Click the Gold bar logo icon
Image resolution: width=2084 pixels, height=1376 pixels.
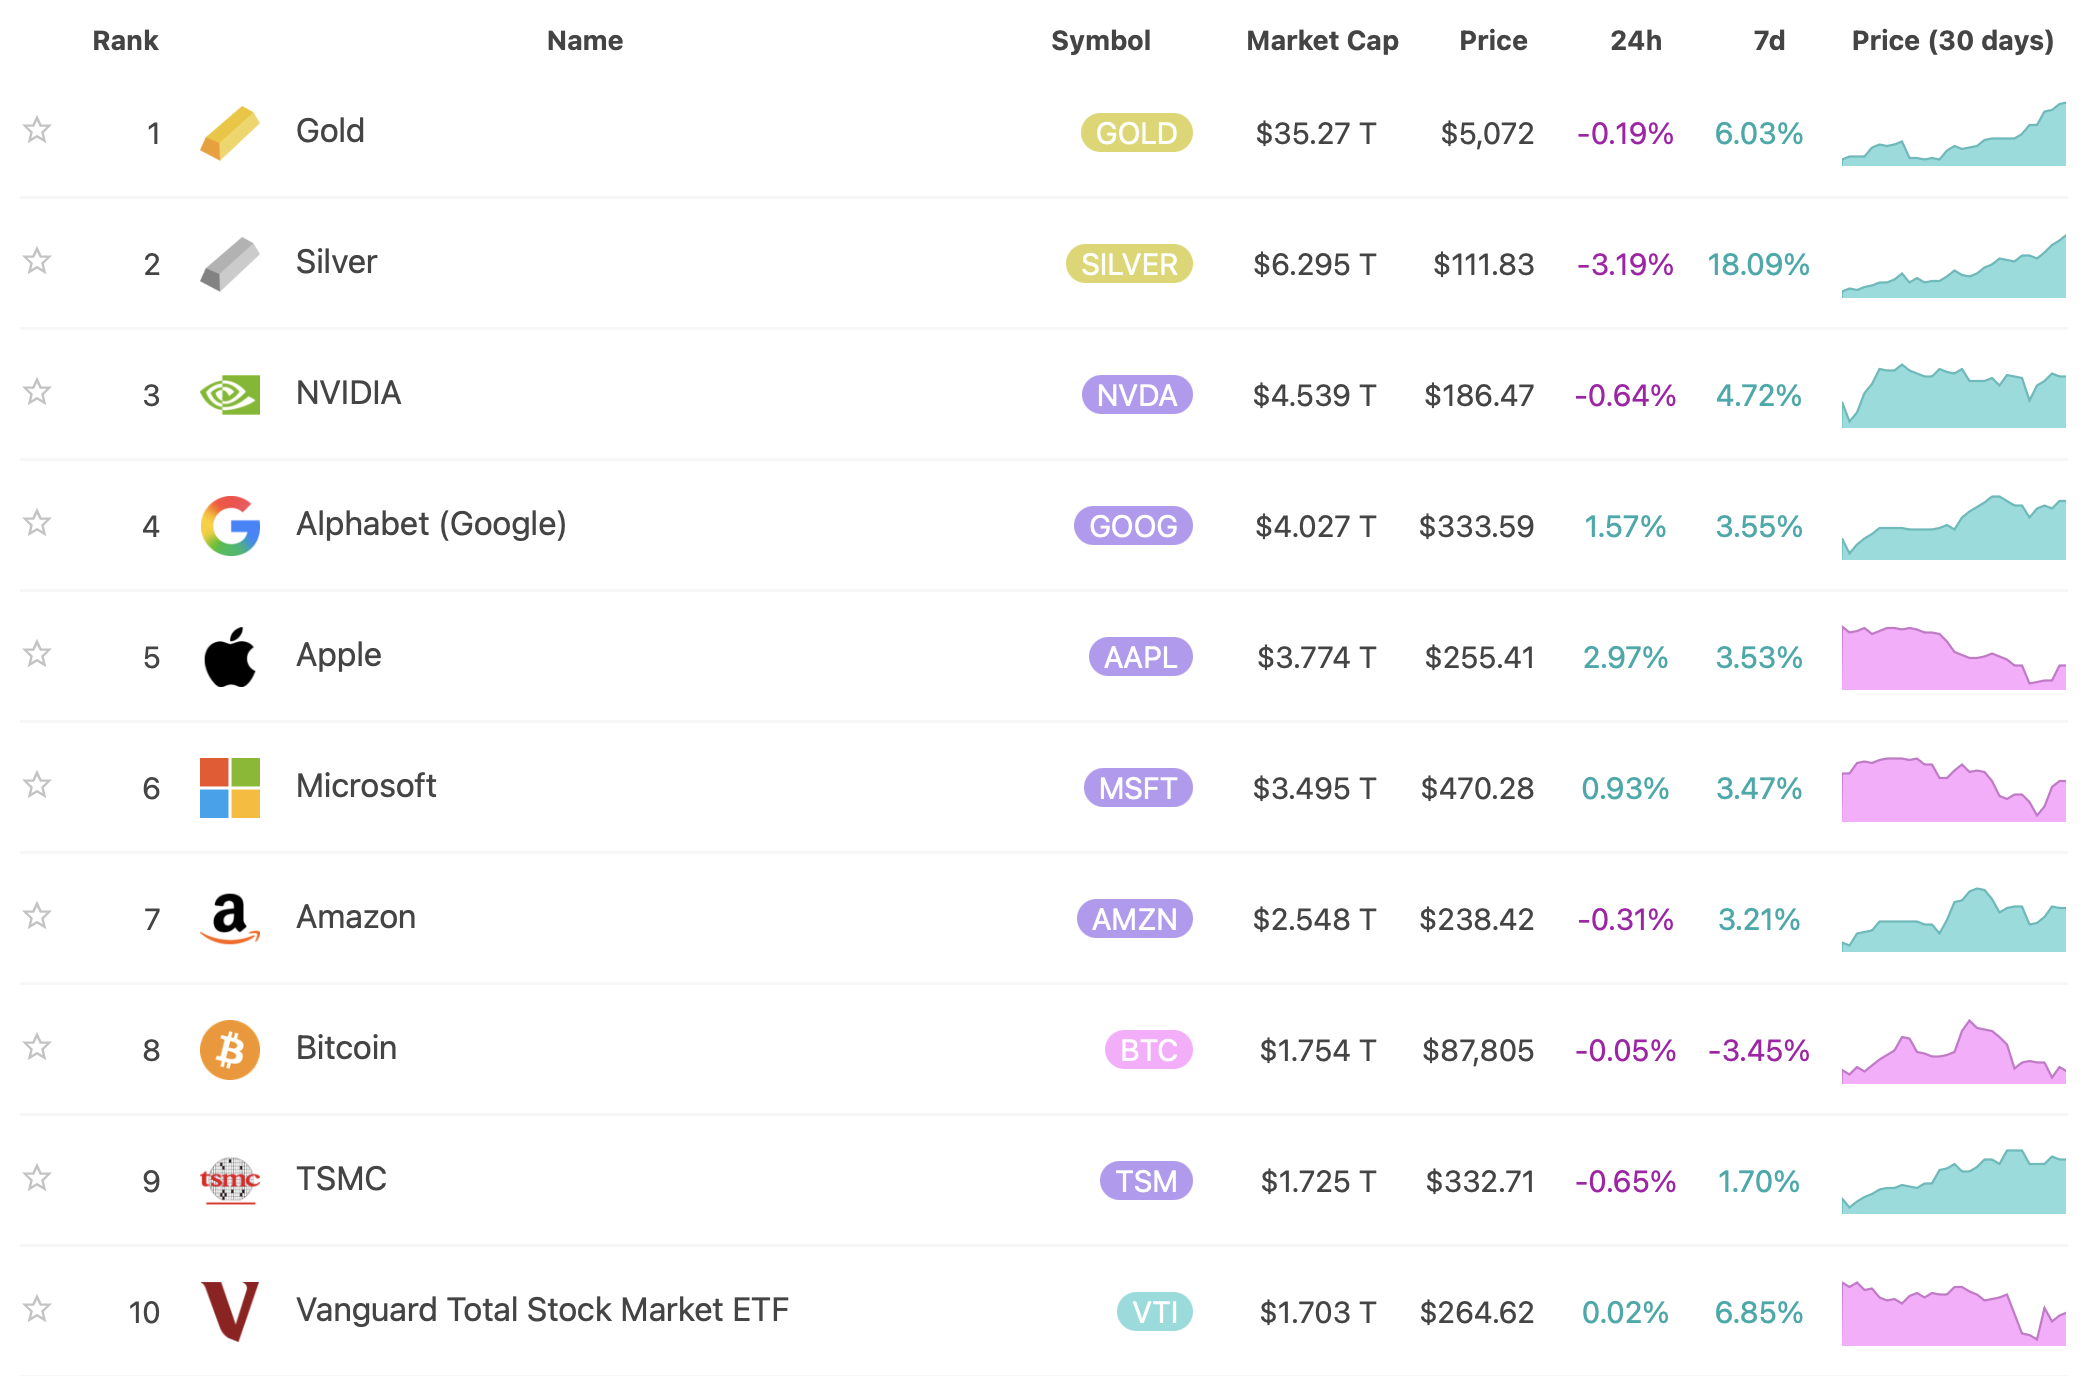230,133
